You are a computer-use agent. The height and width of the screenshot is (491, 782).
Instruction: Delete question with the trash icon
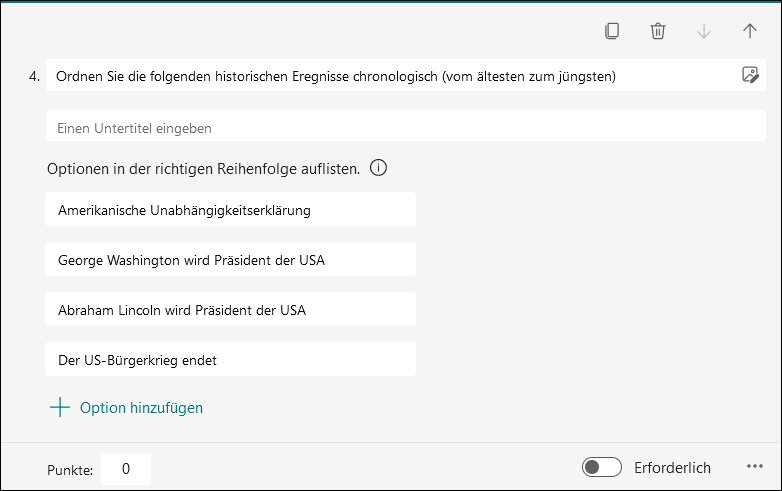(658, 31)
